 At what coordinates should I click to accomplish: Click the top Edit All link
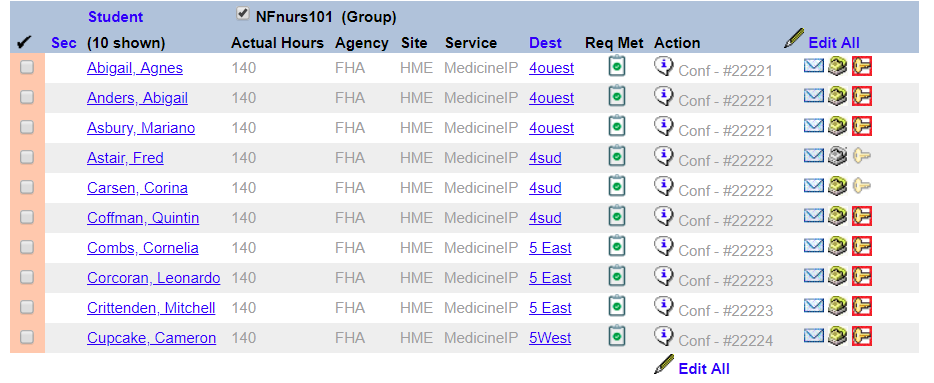[833, 43]
